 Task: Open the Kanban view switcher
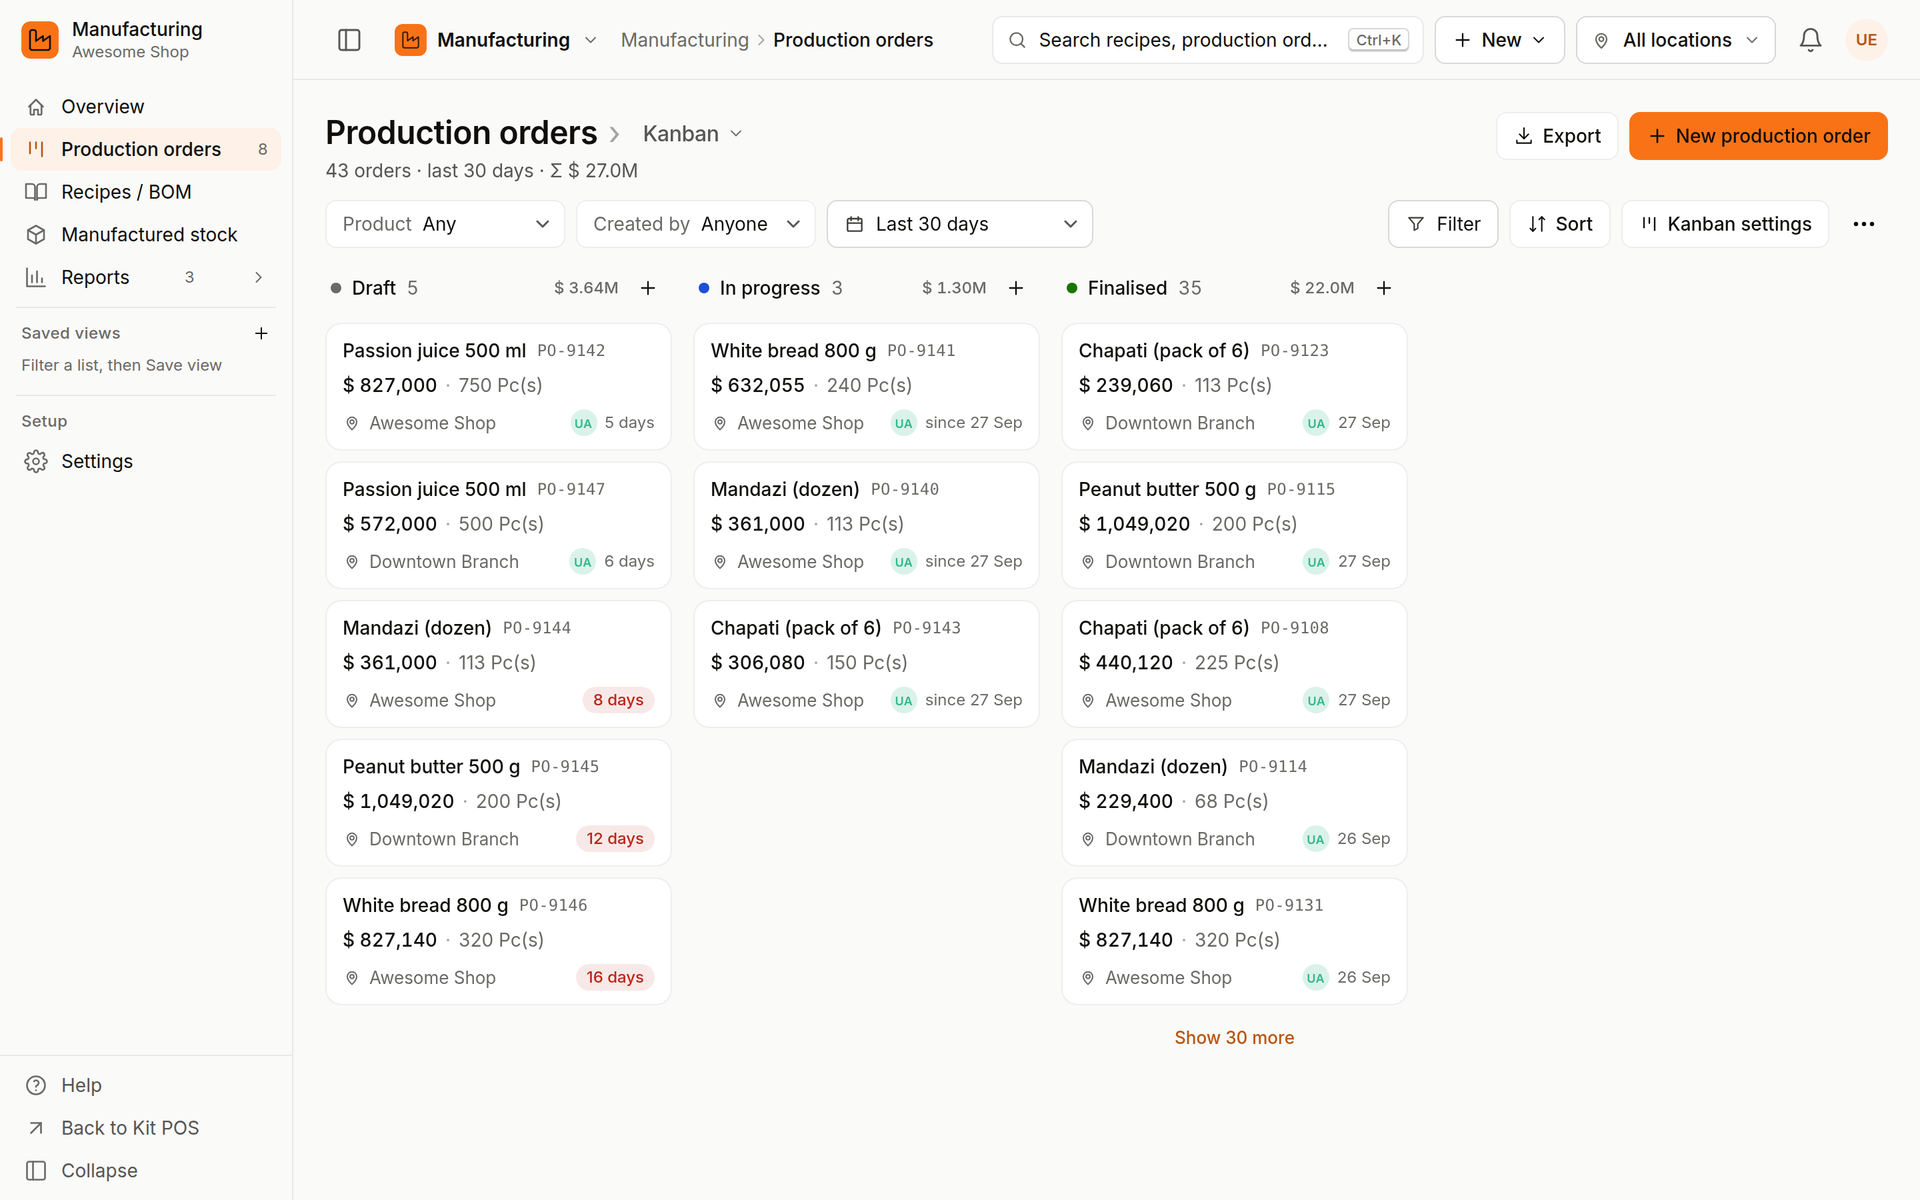pyautogui.click(x=692, y=134)
